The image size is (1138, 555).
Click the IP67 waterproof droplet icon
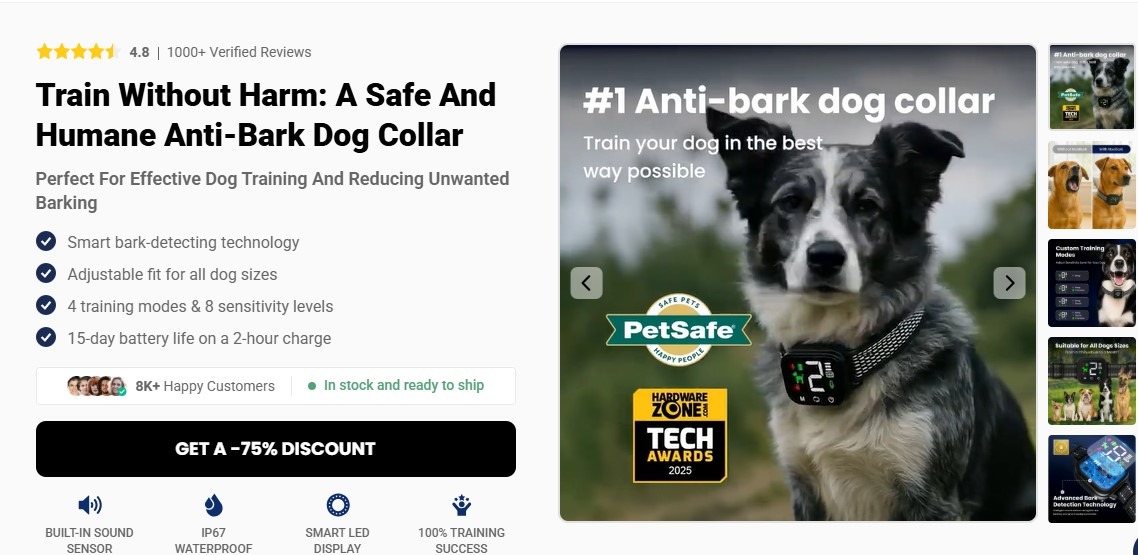(213, 505)
